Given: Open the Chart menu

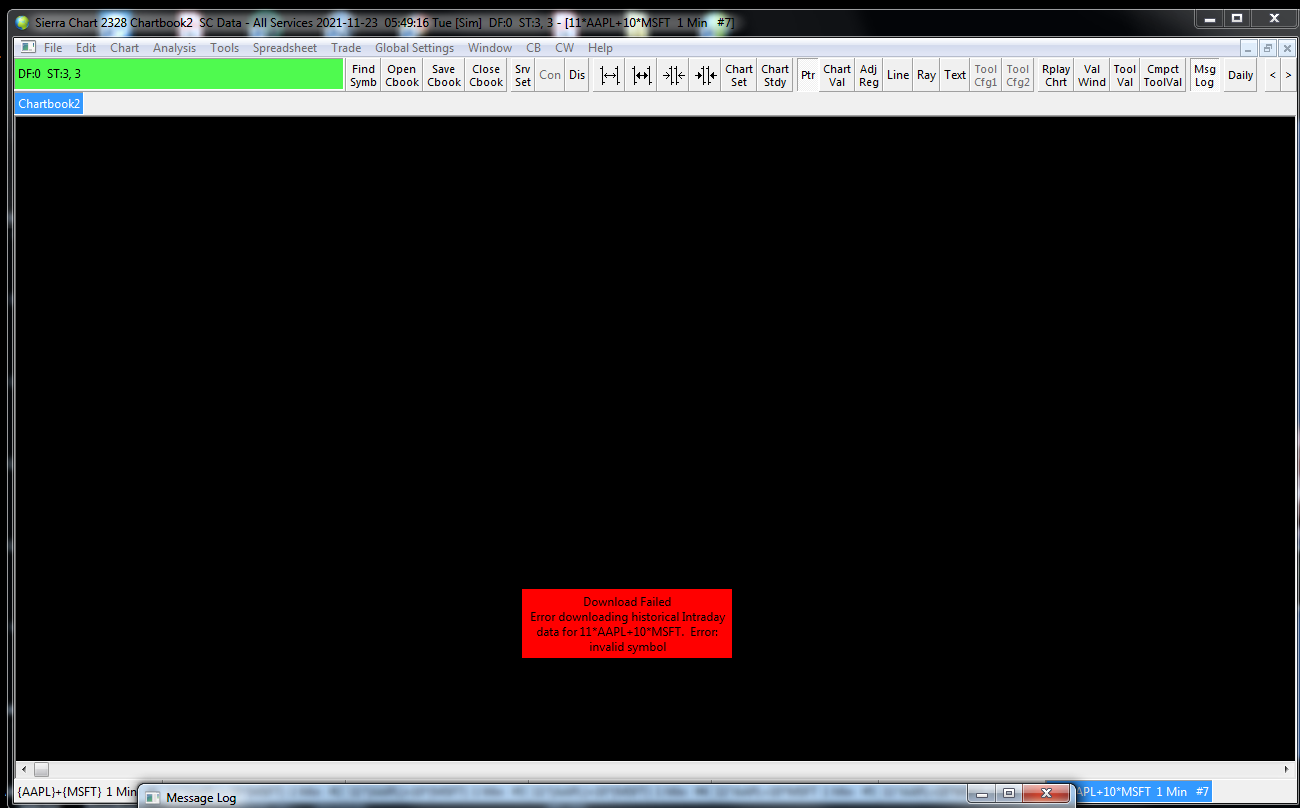Looking at the screenshot, I should click(125, 48).
